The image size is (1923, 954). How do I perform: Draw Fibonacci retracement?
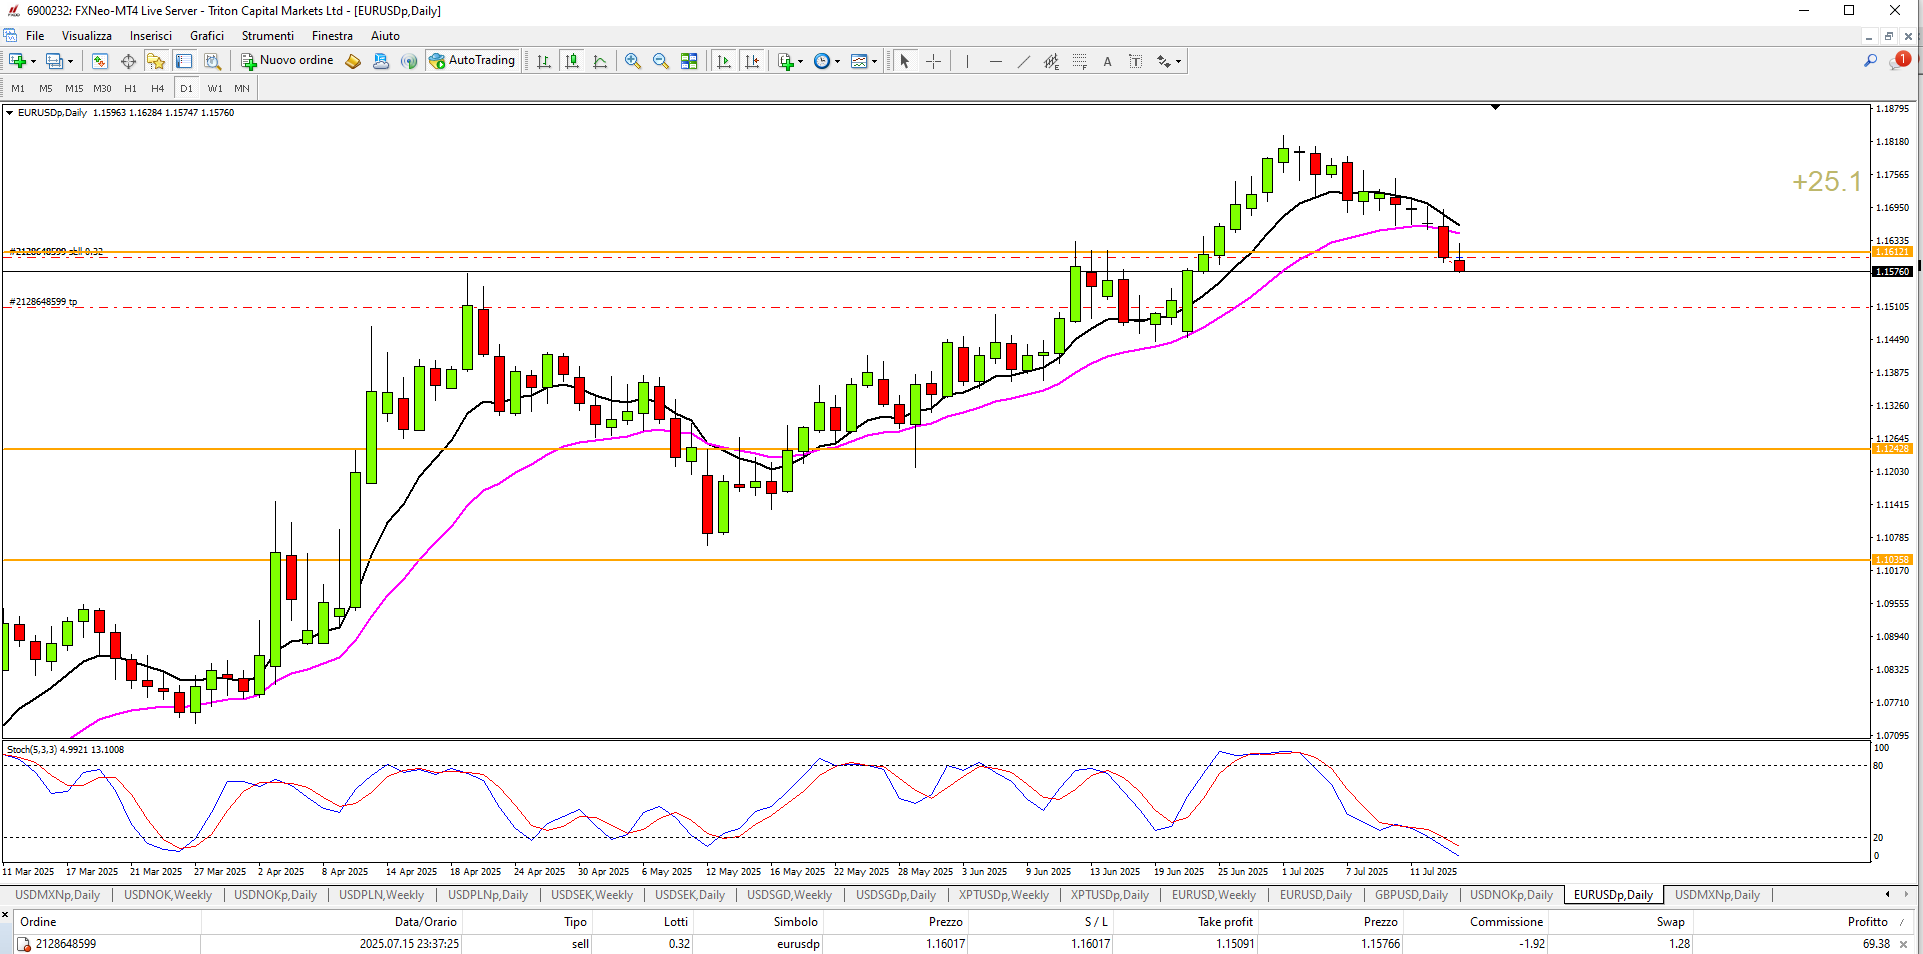pyautogui.click(x=1079, y=61)
